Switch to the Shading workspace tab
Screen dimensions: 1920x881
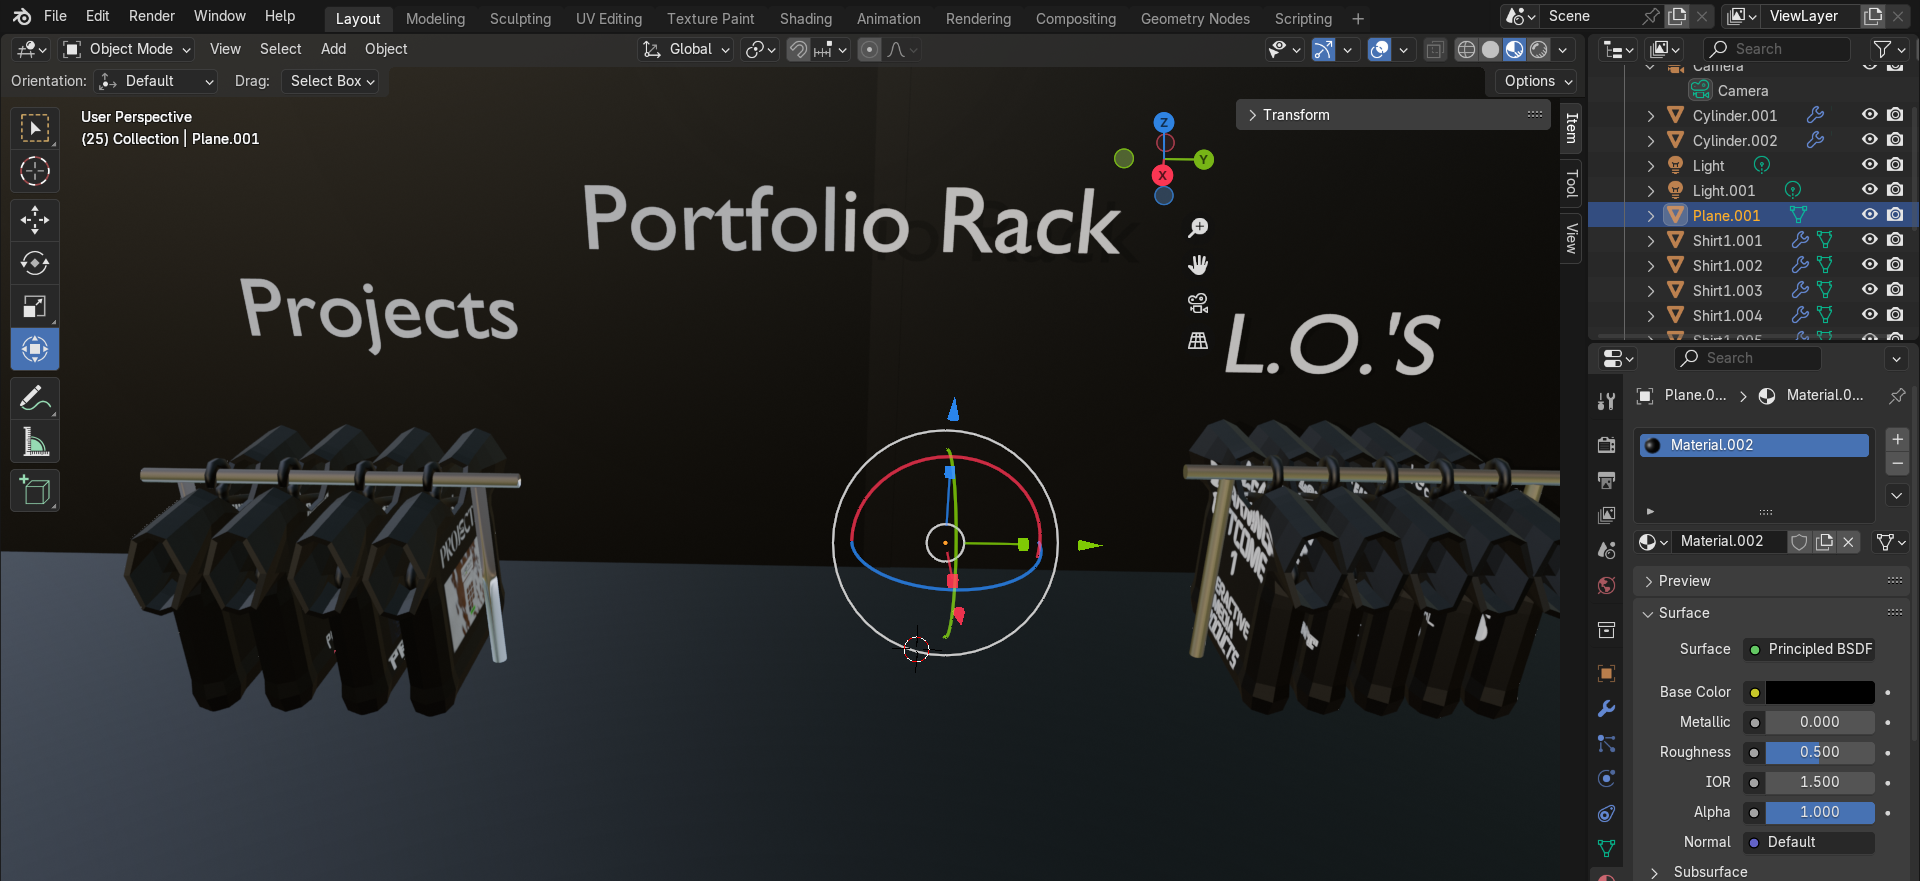coord(805,19)
